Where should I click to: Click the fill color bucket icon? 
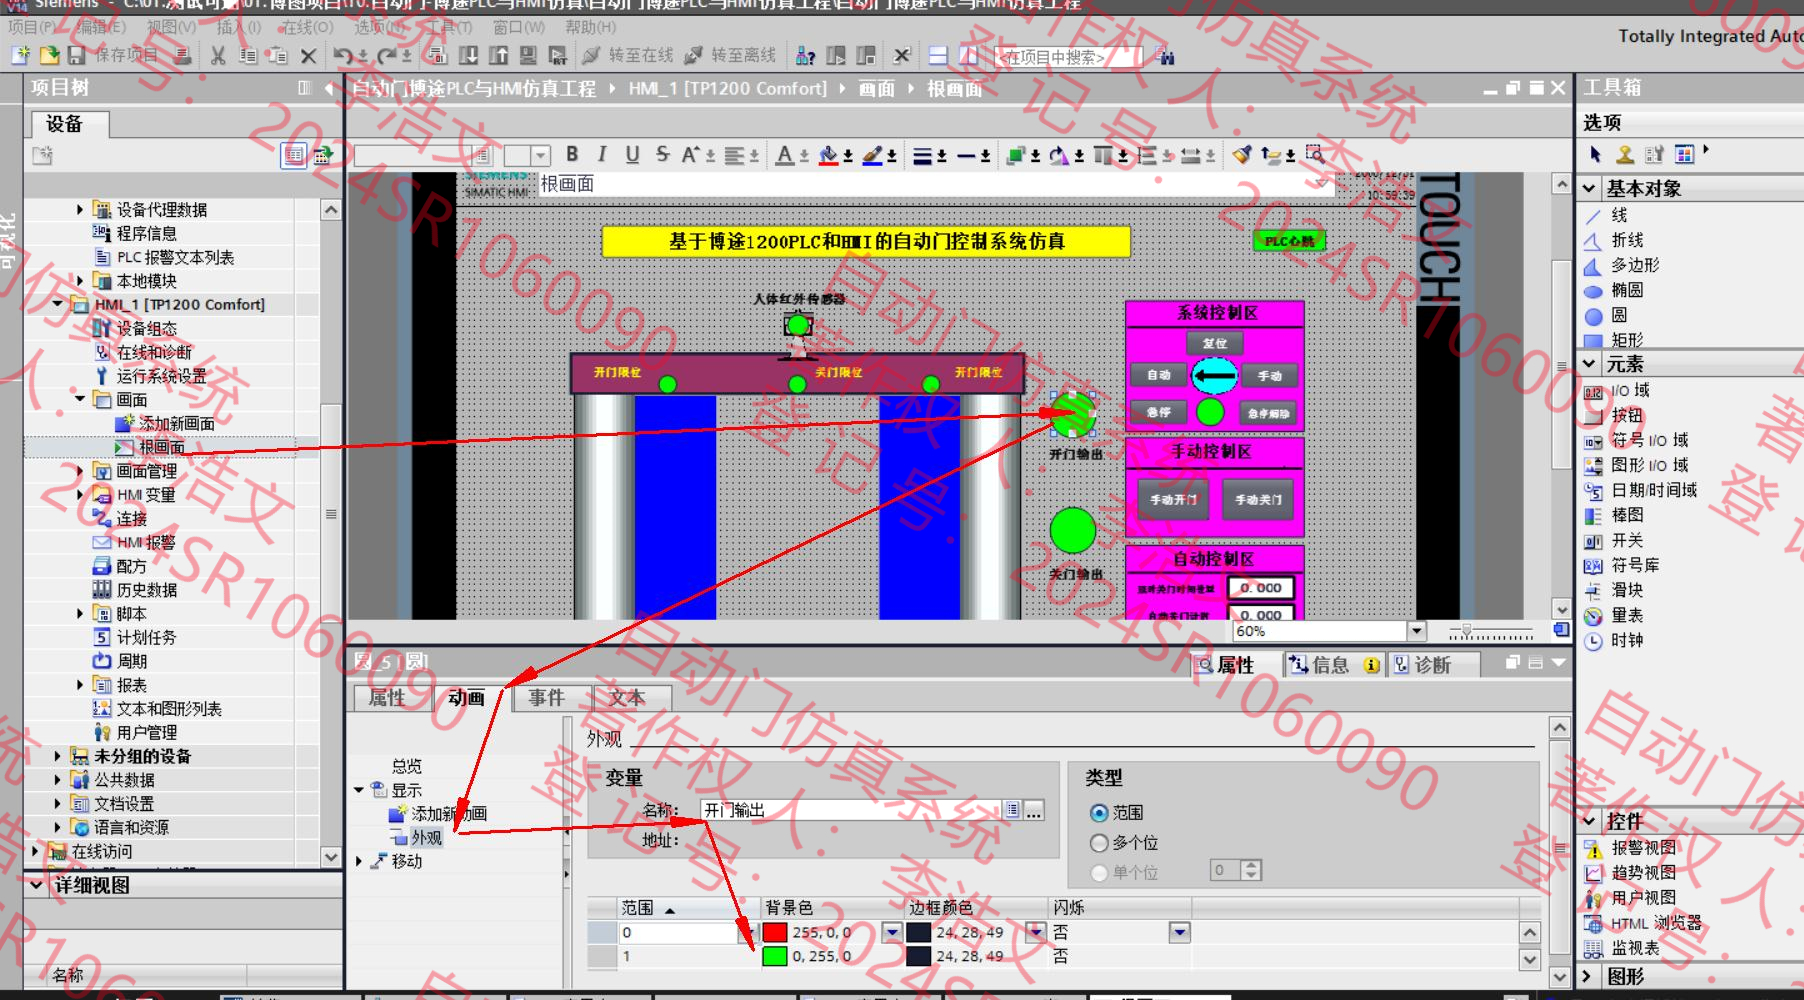pos(829,155)
